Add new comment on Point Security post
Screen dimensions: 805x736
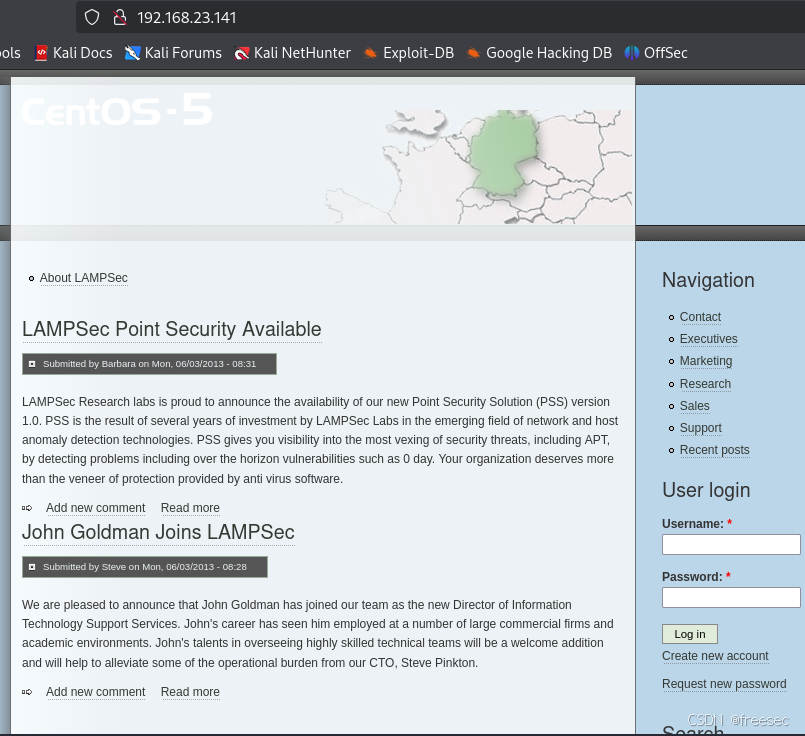(95, 508)
